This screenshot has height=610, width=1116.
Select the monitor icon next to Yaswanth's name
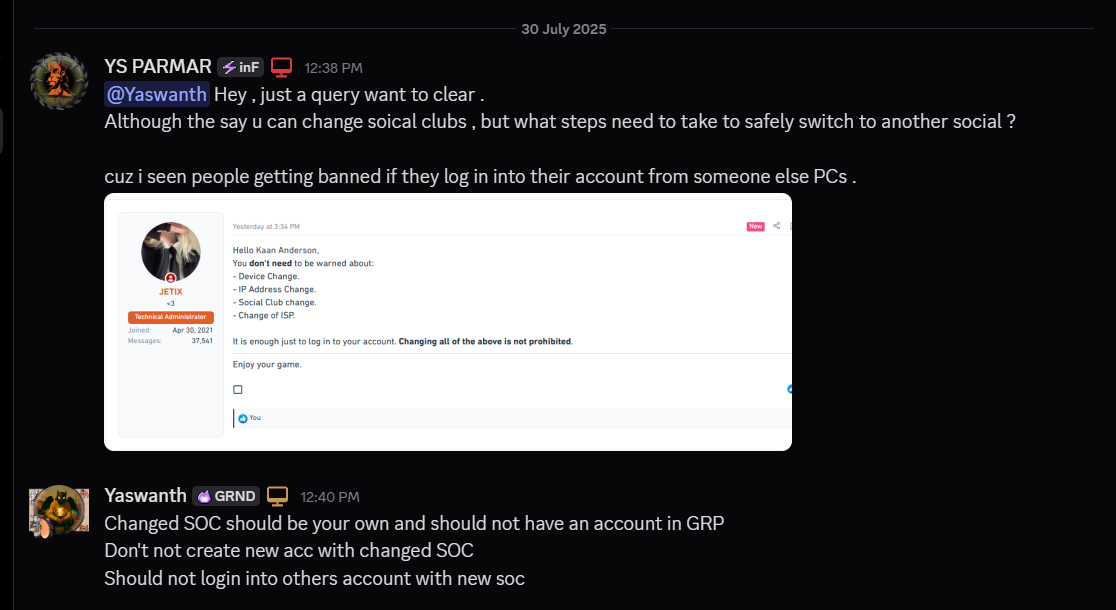tap(277, 495)
